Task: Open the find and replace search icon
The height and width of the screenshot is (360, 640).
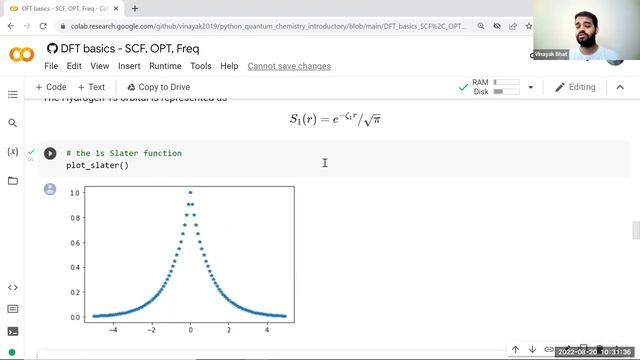Action: tap(13, 123)
